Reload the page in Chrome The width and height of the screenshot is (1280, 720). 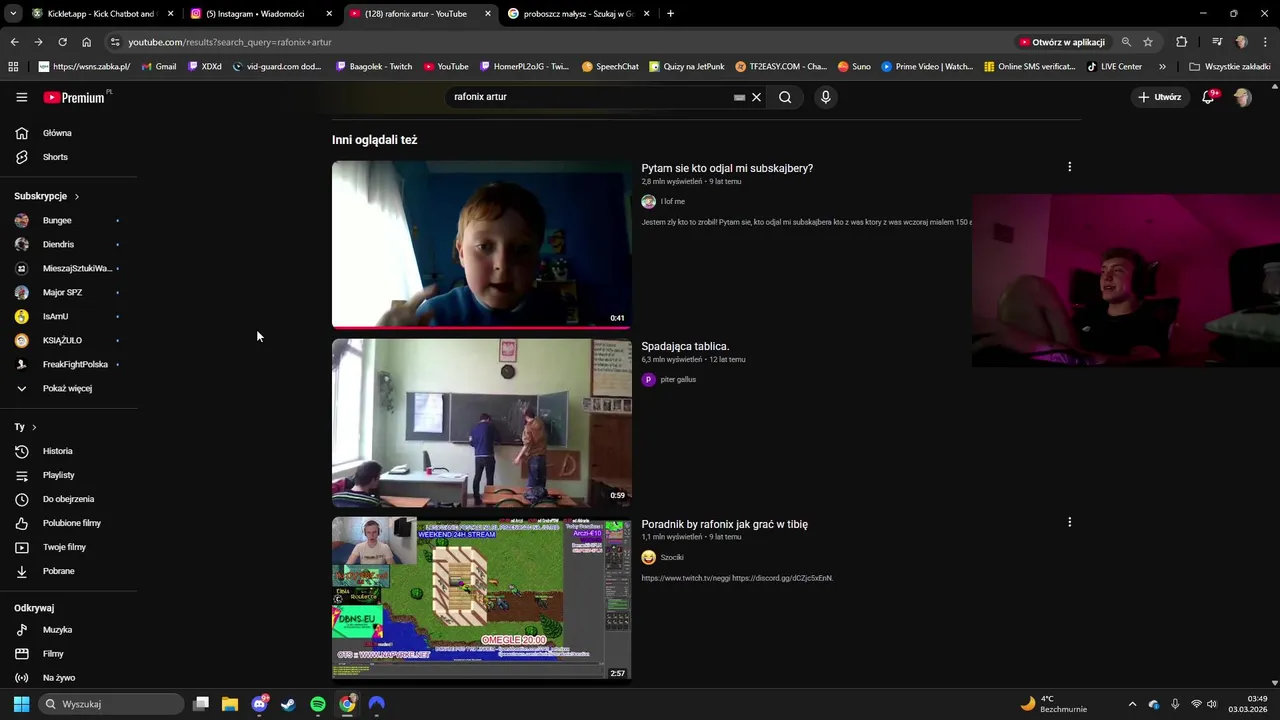tap(62, 42)
